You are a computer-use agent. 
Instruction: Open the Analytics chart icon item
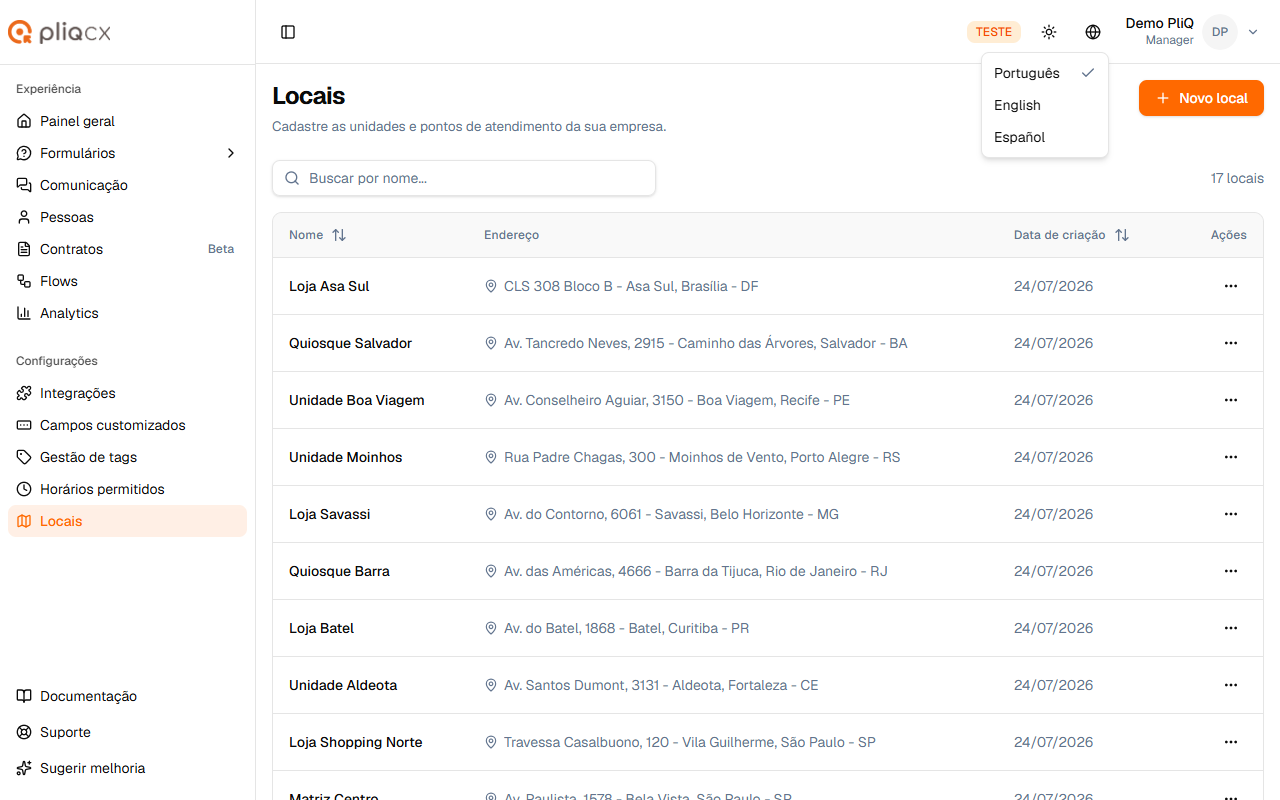pyautogui.click(x=127, y=313)
